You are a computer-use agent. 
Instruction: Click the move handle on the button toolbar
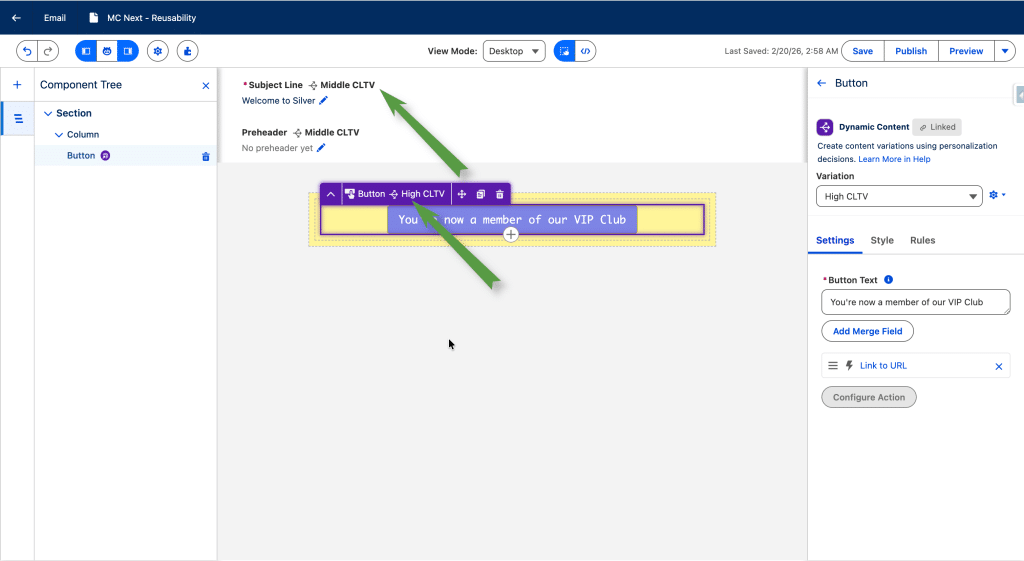click(462, 194)
